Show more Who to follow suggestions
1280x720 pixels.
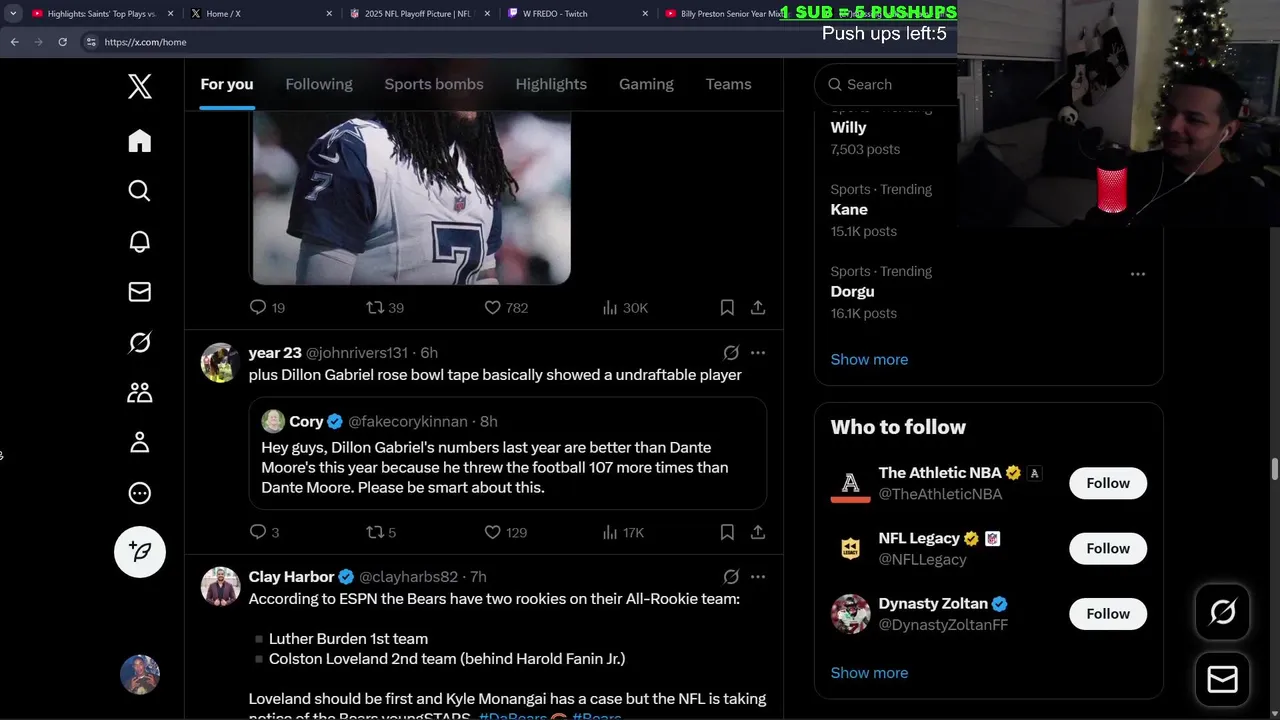coord(869,672)
